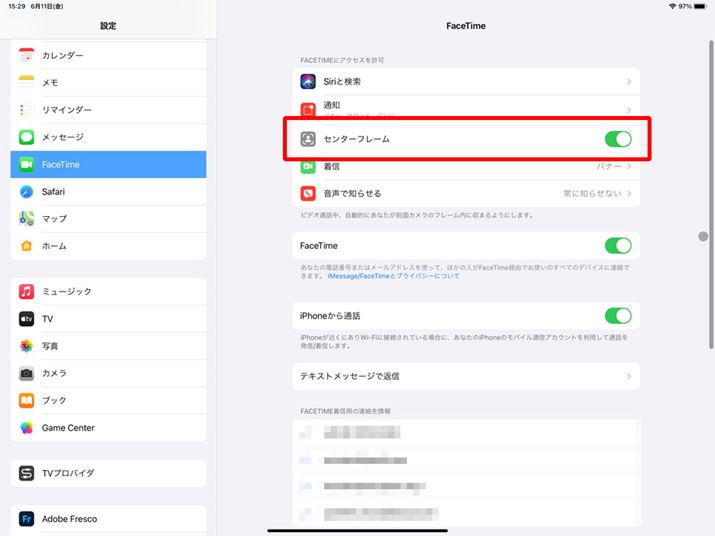This screenshot has height=536, width=715.
Task: Select Game Center in settings list
Action: 109,428
